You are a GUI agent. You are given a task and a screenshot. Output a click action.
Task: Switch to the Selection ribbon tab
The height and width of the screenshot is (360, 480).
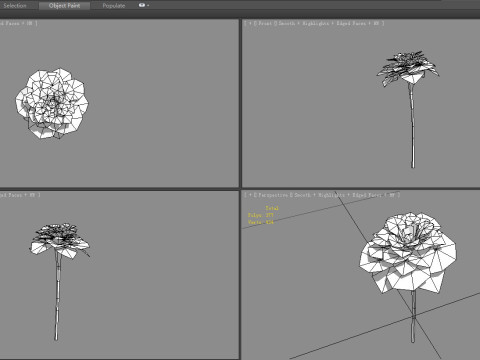coord(15,6)
